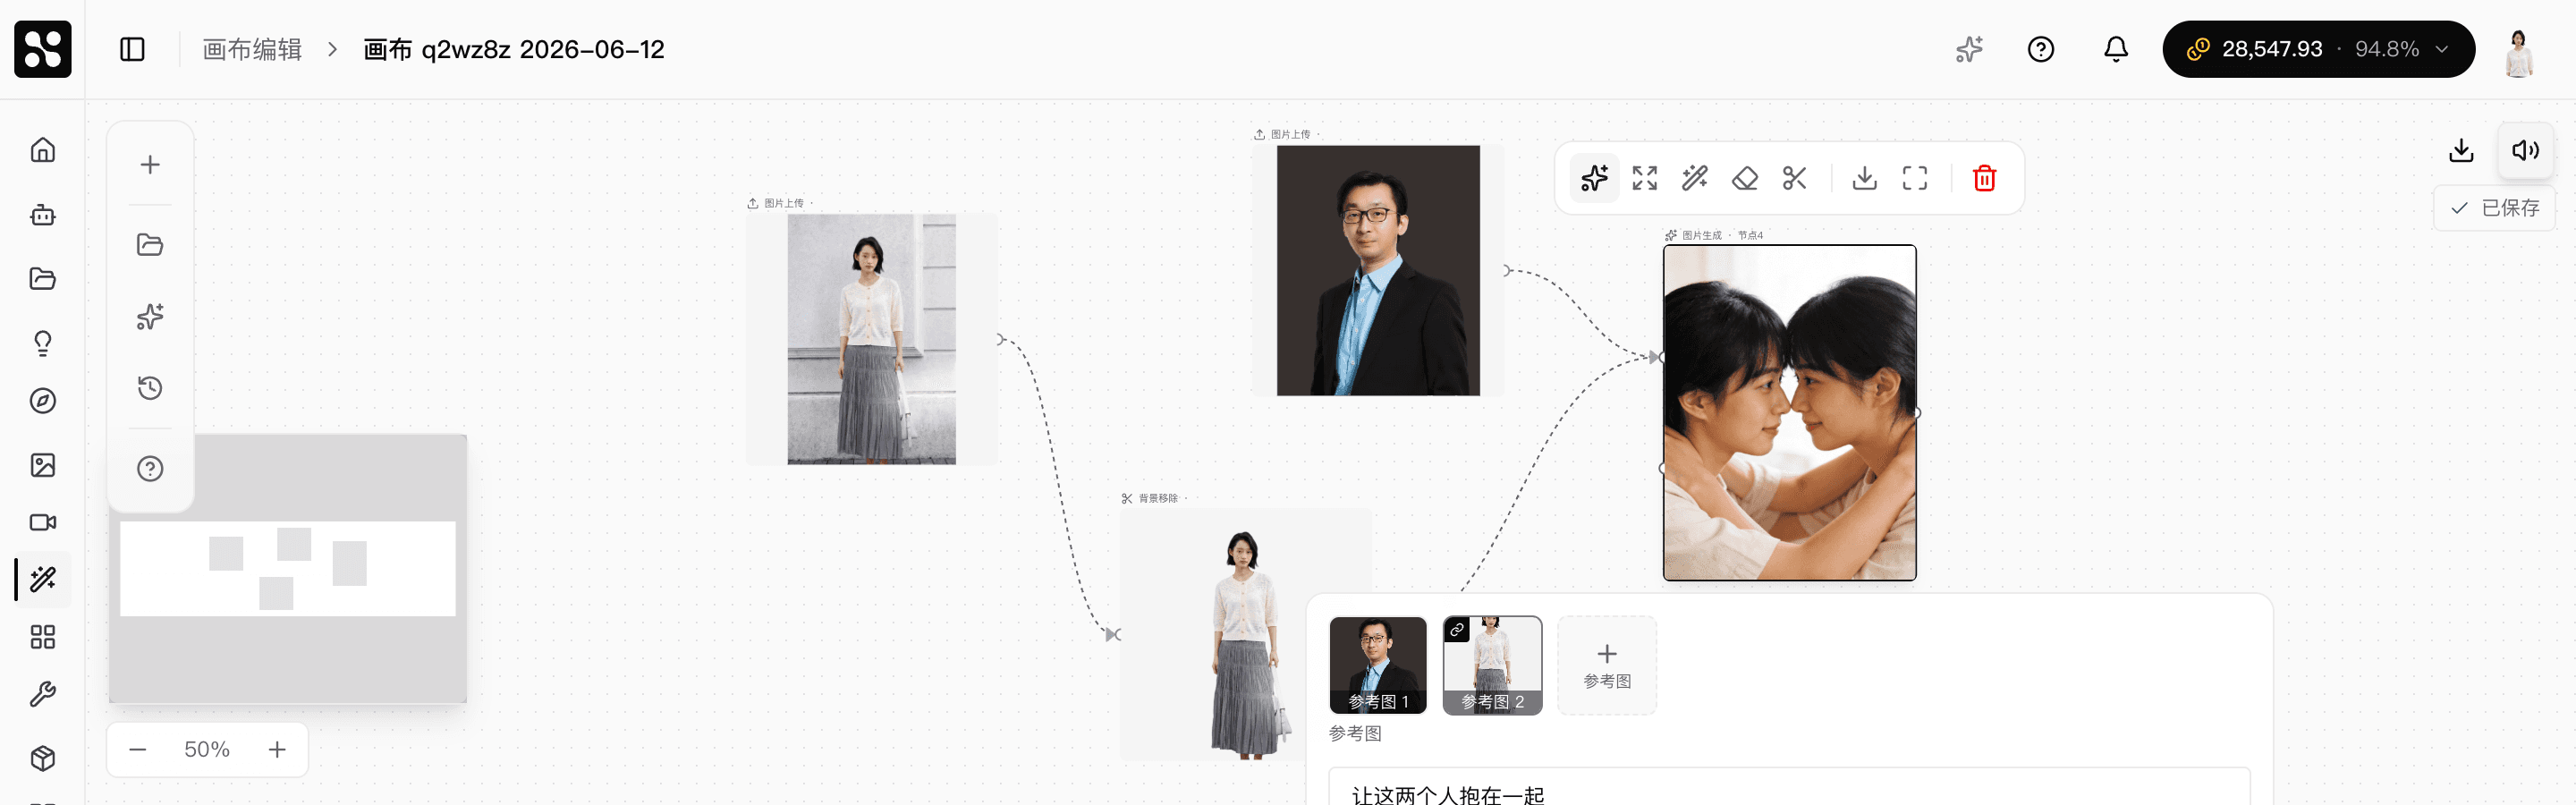Click the add node plus button
This screenshot has height=805, width=2576.
point(150,165)
